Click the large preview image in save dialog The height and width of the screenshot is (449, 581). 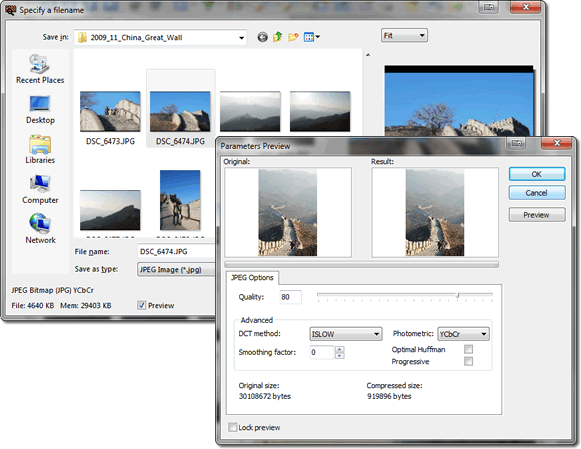[459, 101]
